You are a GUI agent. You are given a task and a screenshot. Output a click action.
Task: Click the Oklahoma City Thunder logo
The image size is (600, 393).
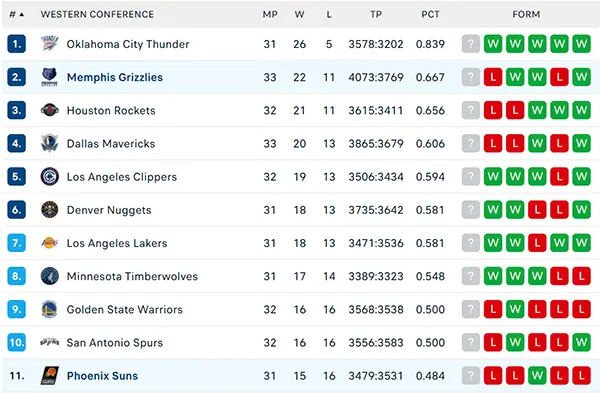[x=50, y=44]
